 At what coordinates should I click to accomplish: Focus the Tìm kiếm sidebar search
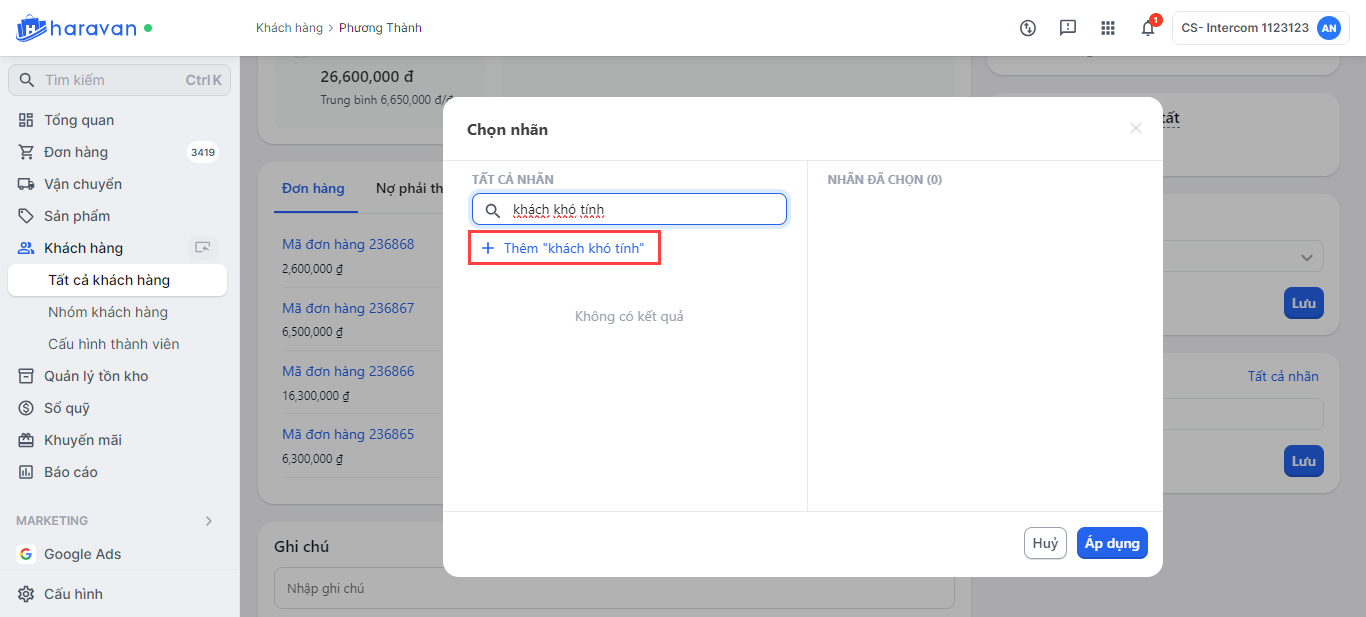119,80
